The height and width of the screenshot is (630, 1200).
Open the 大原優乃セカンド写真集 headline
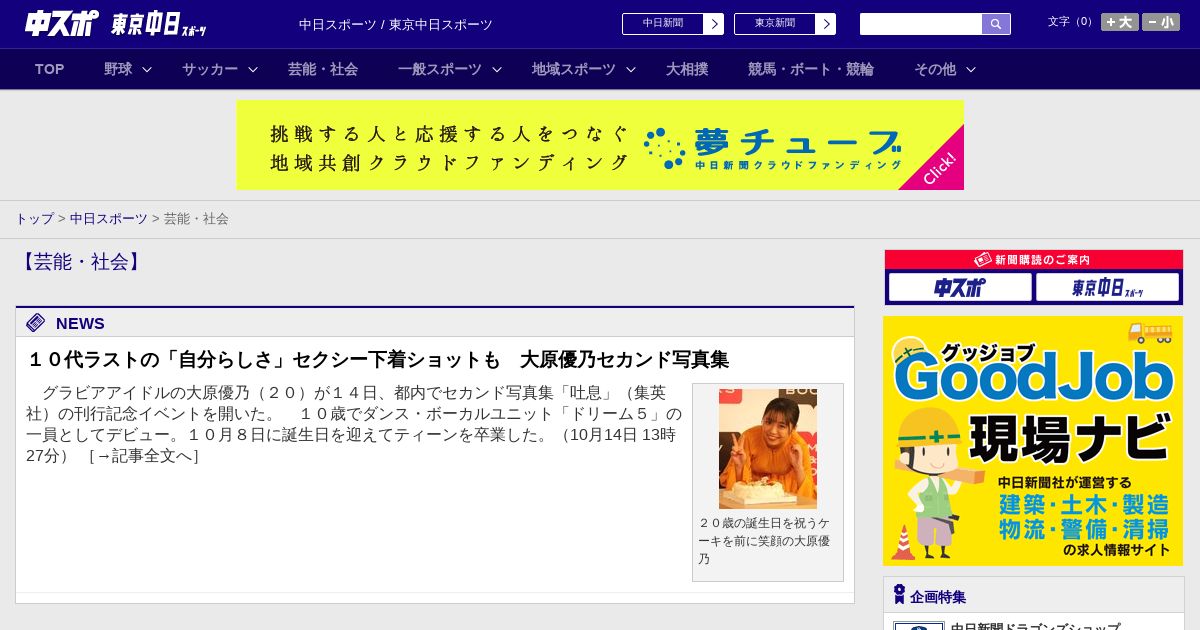[377, 360]
